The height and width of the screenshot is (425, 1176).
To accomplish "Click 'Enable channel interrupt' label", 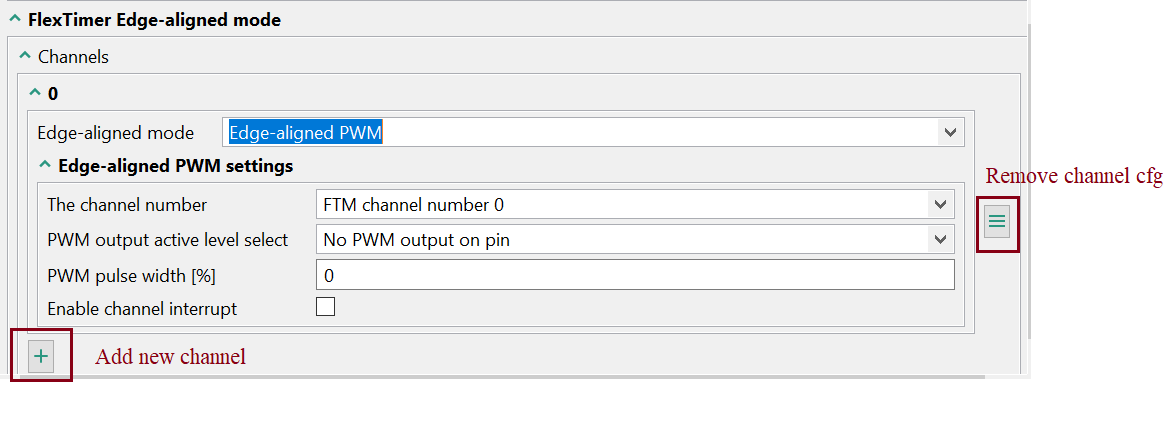I will coord(142,309).
